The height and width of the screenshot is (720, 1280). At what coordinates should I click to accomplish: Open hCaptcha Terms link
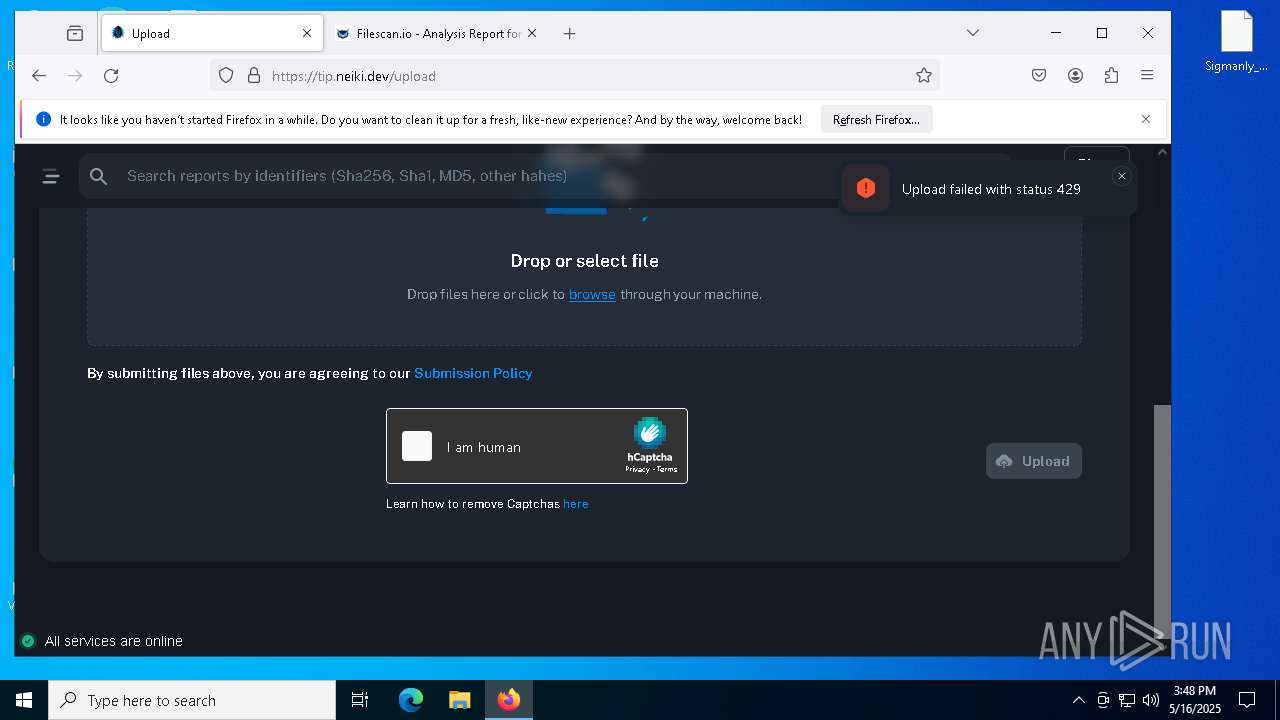(667, 469)
